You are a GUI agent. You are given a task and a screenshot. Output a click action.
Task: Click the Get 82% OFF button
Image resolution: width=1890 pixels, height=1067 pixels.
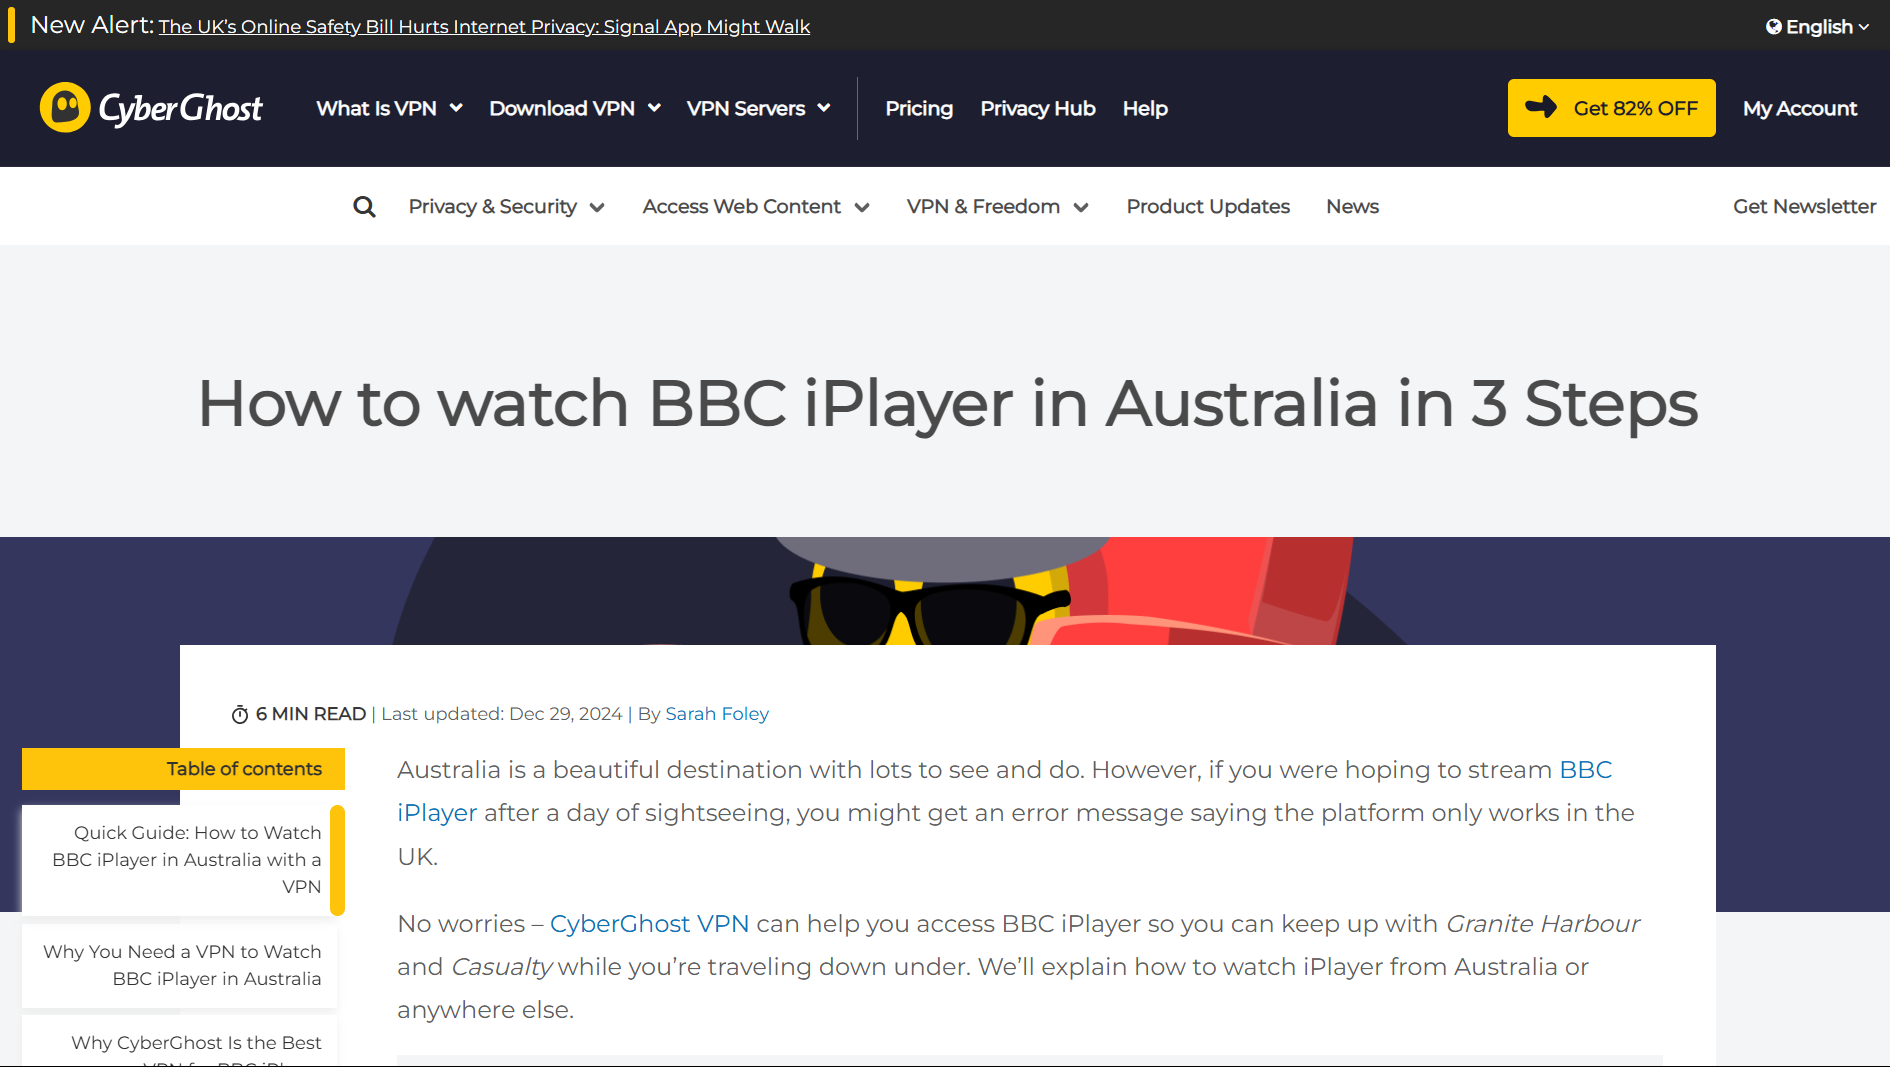point(1611,108)
